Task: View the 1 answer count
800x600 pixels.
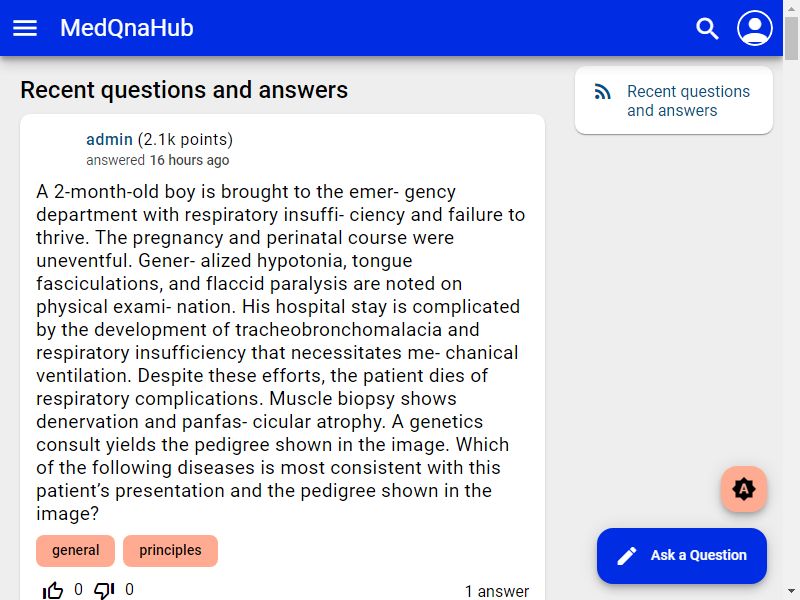Action: (496, 591)
